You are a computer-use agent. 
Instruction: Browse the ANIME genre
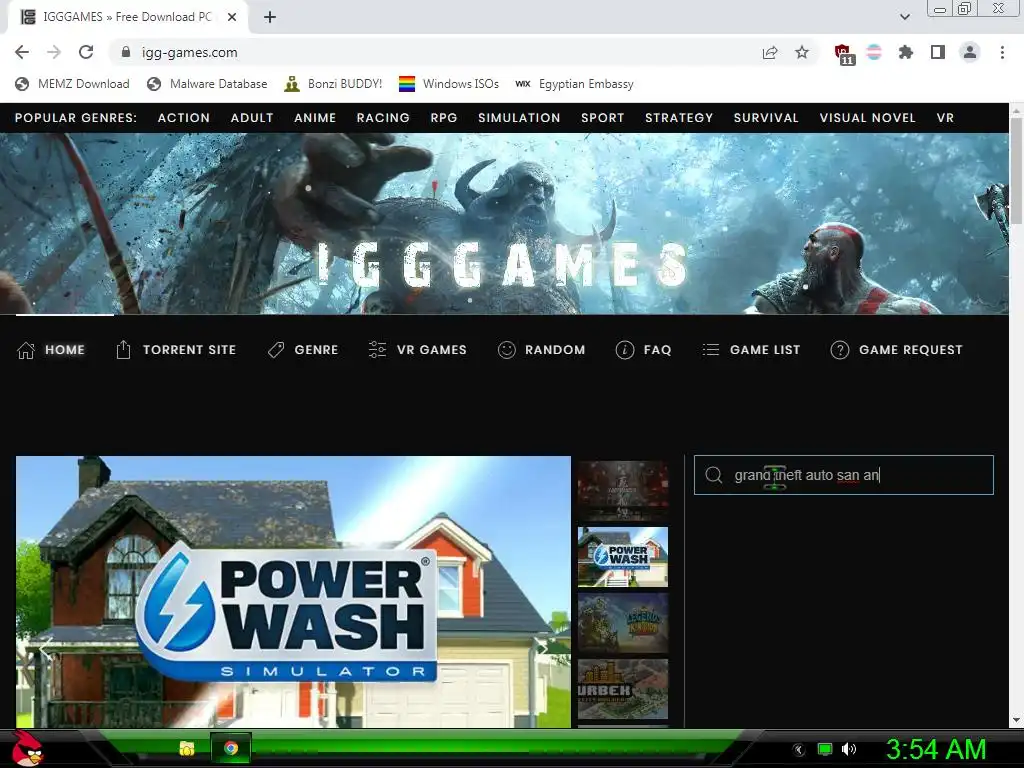click(x=315, y=118)
